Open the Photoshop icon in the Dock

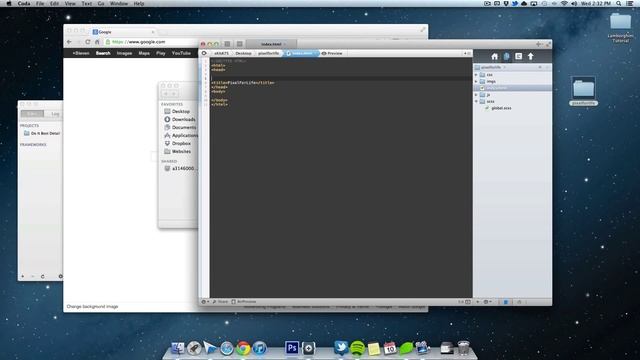[292, 348]
